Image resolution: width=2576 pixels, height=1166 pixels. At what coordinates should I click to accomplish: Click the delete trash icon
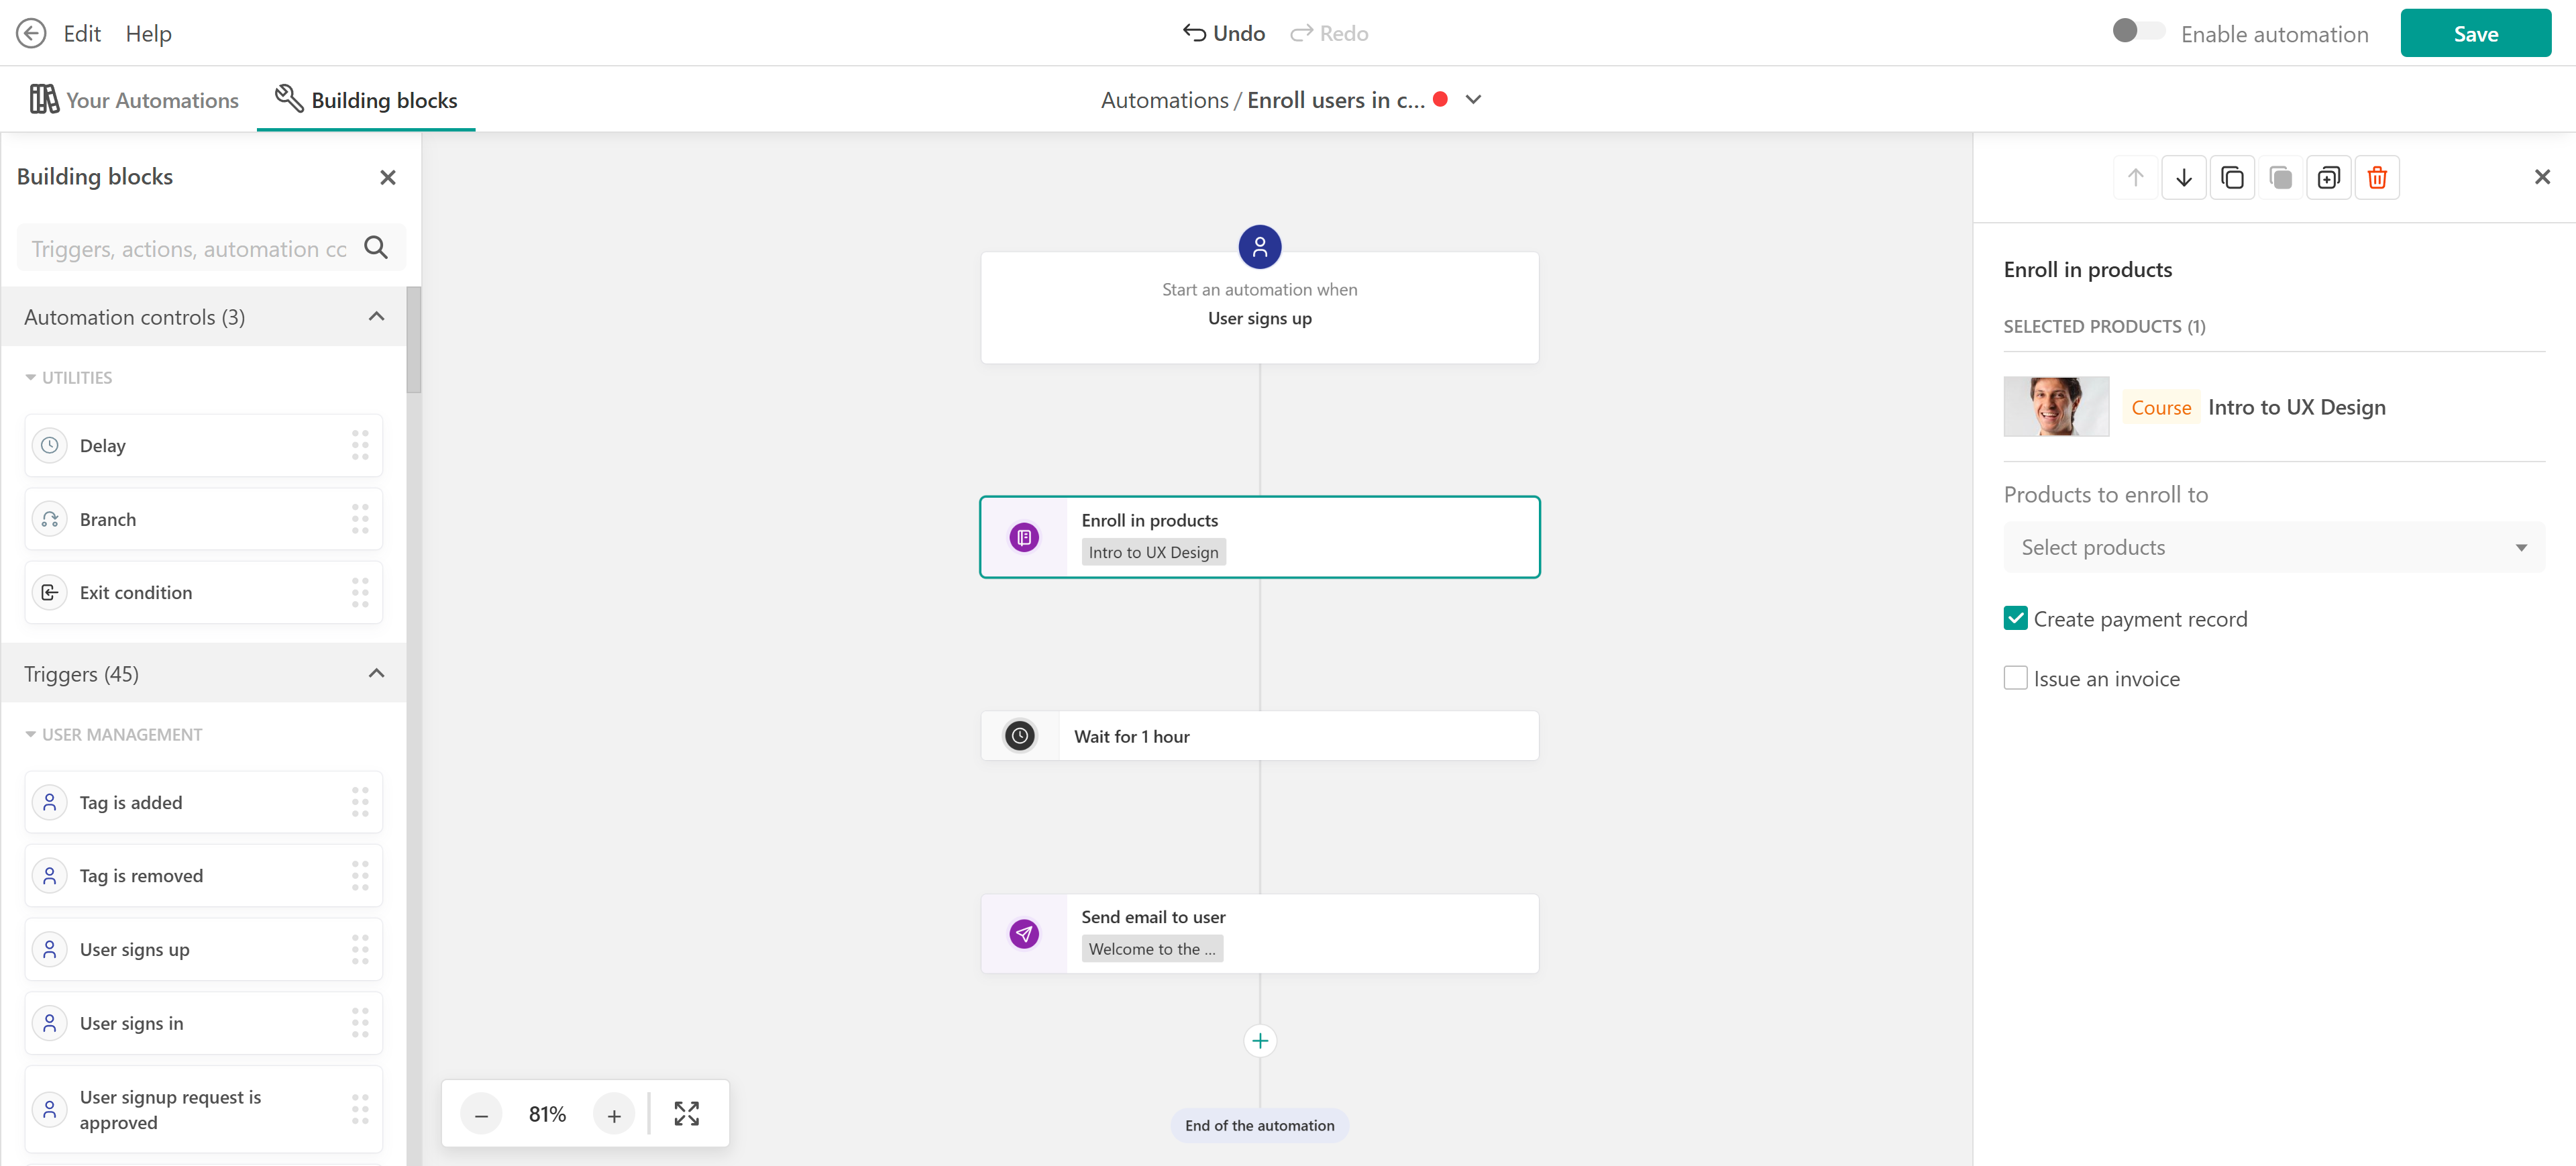[x=2376, y=178]
